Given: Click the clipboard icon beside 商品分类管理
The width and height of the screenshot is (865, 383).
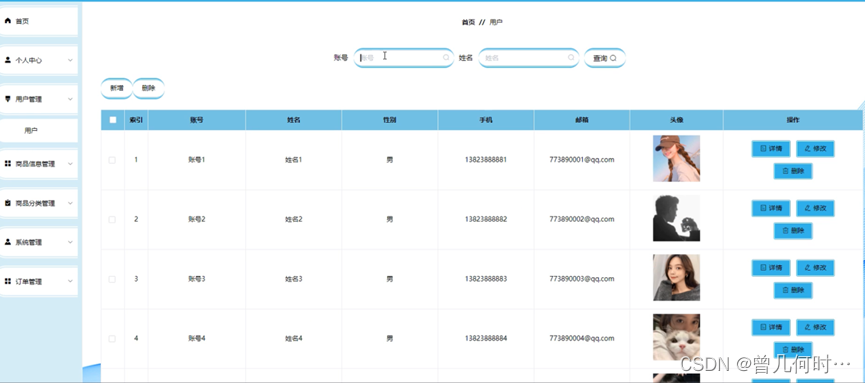Looking at the screenshot, I should click(x=8, y=203).
